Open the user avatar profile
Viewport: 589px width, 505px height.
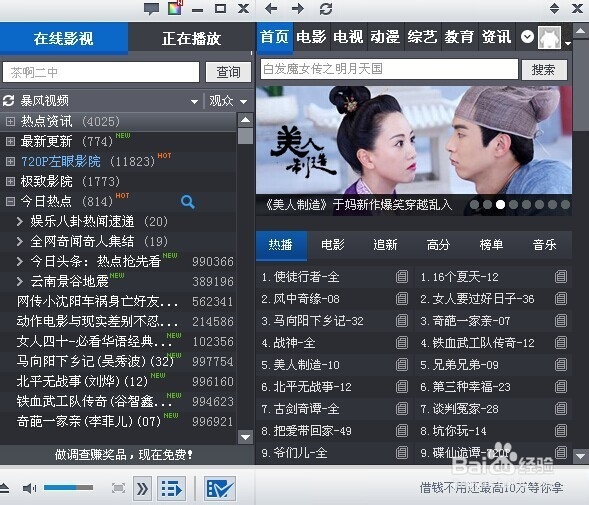coord(549,37)
